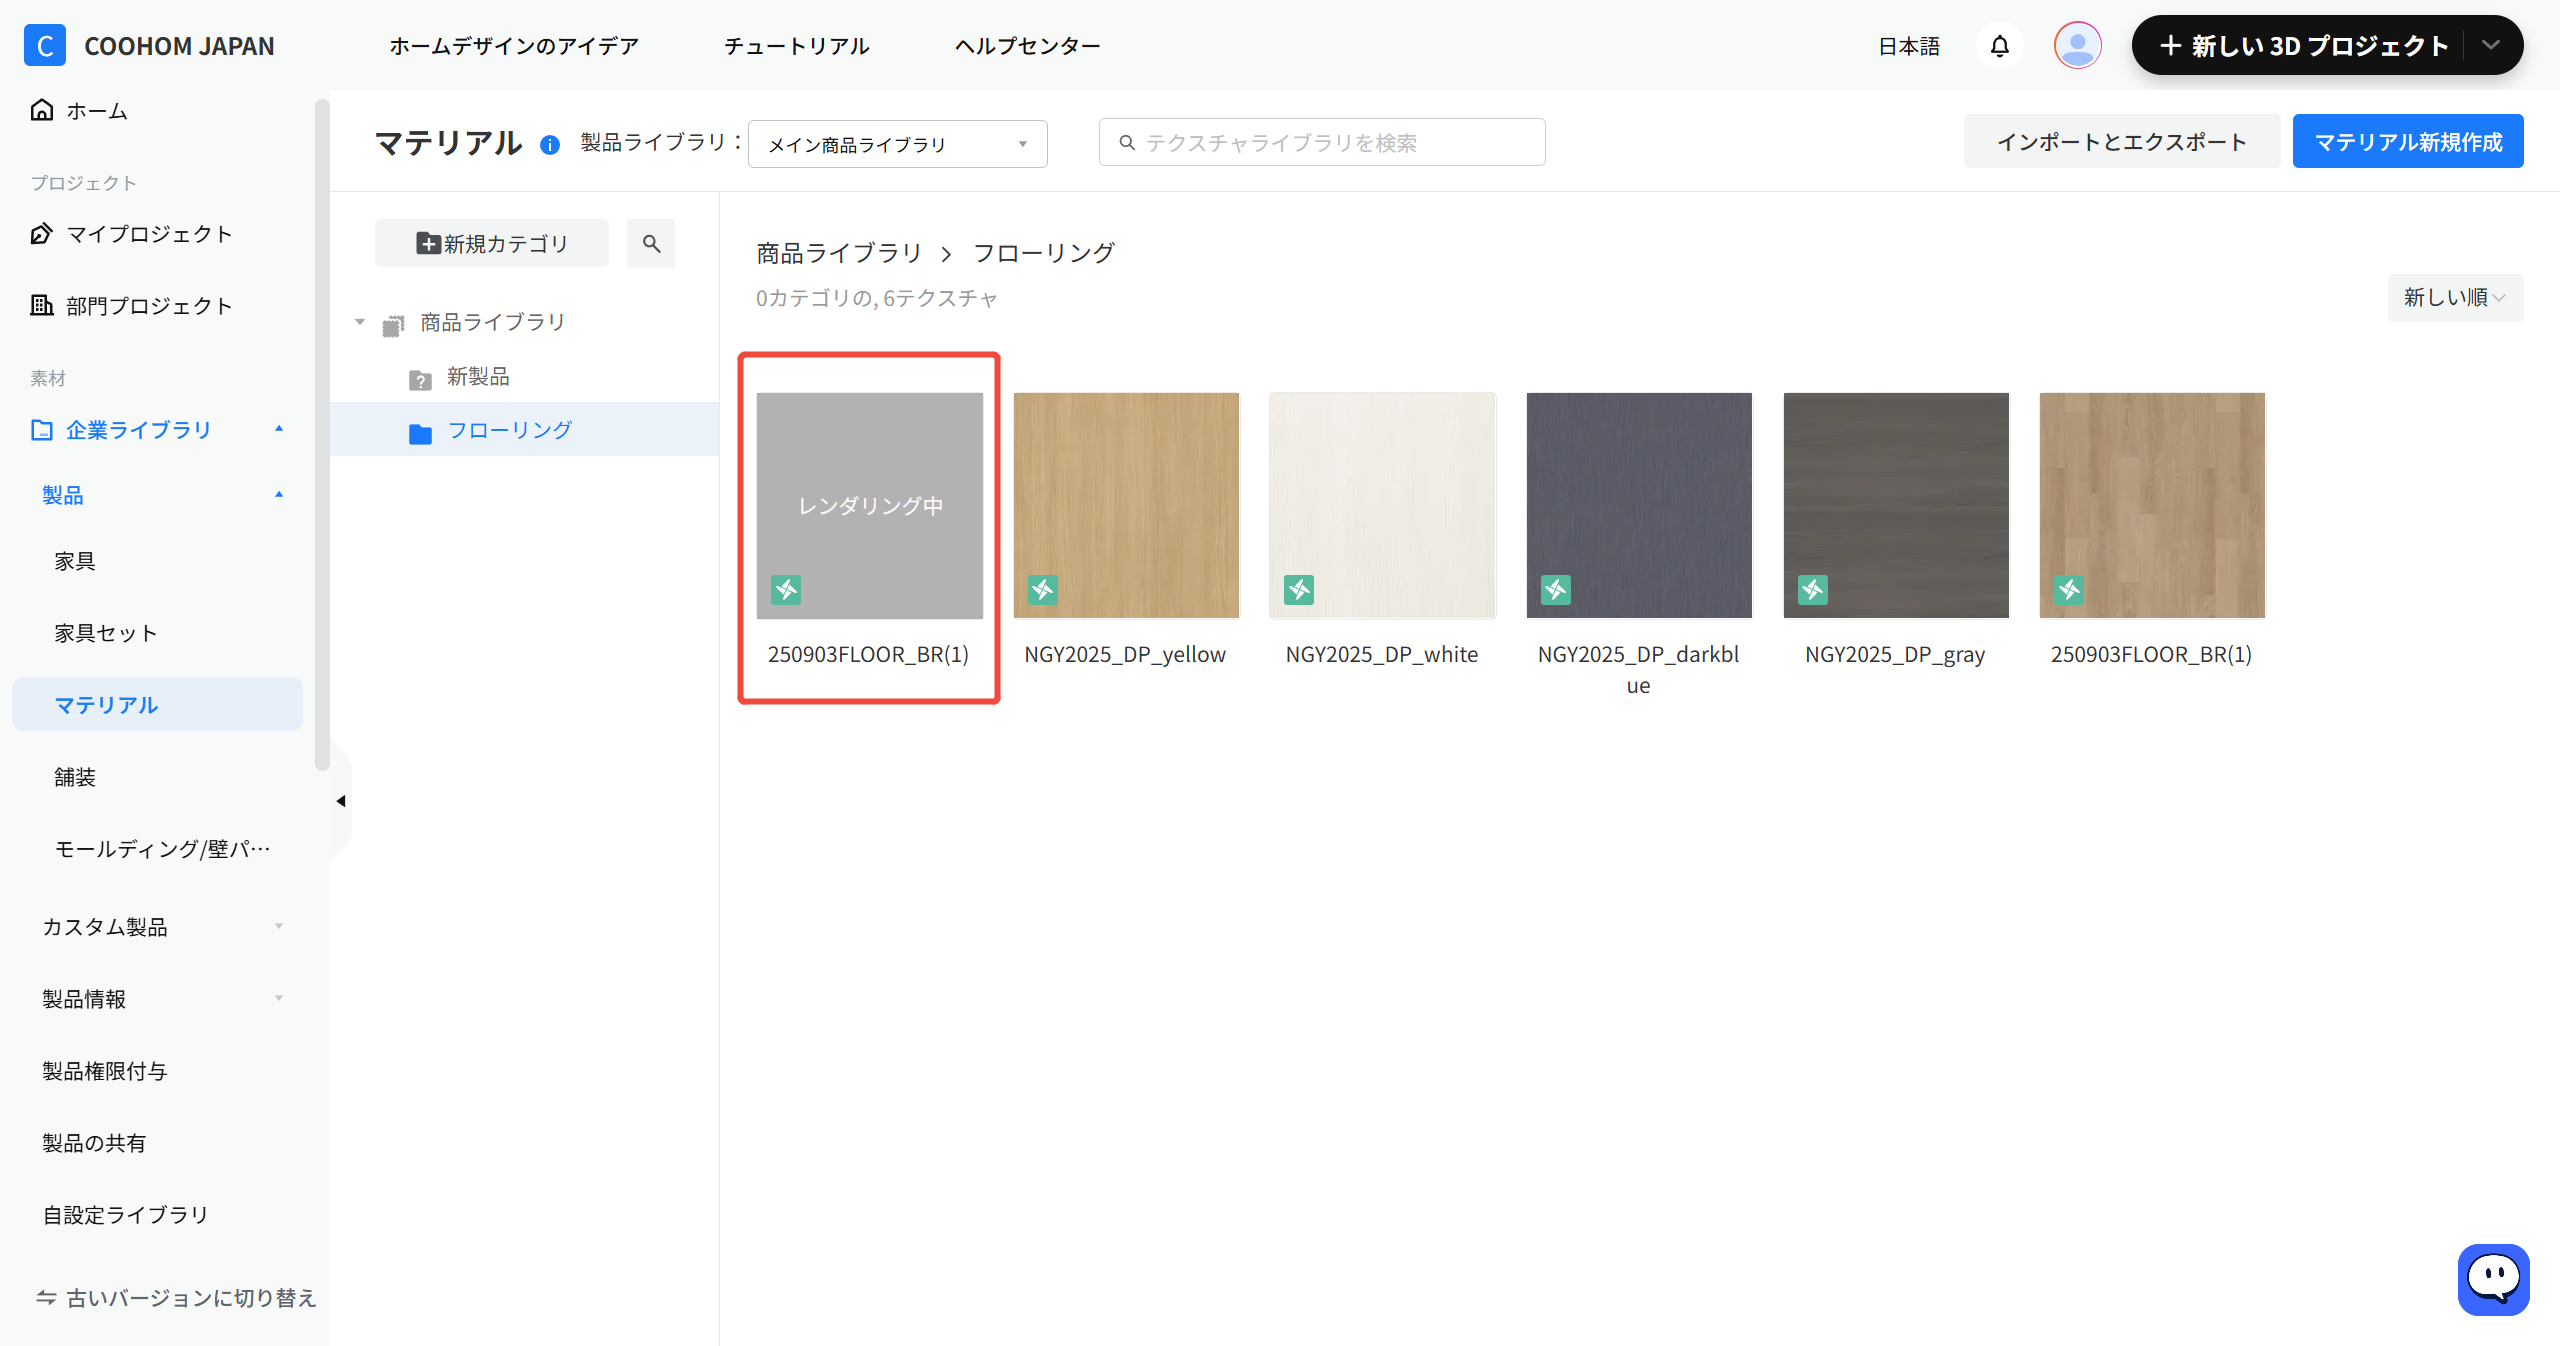The image size is (2560, 1346).
Task: Select the NGY2025_DP_white texture thumbnail
Action: point(1382,505)
